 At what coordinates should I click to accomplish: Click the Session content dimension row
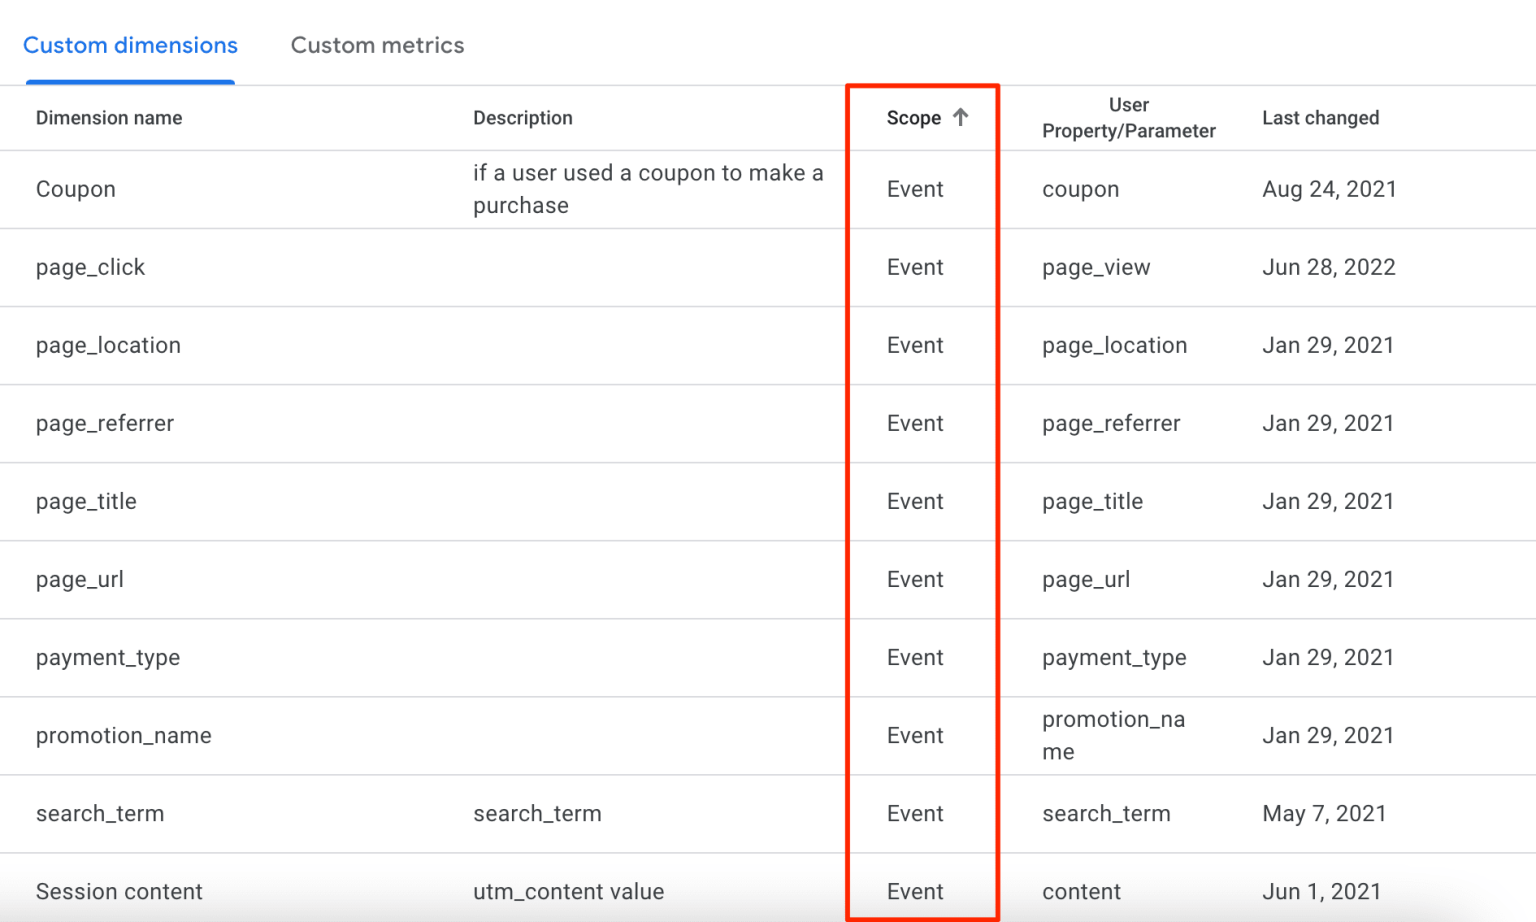[x=119, y=891]
